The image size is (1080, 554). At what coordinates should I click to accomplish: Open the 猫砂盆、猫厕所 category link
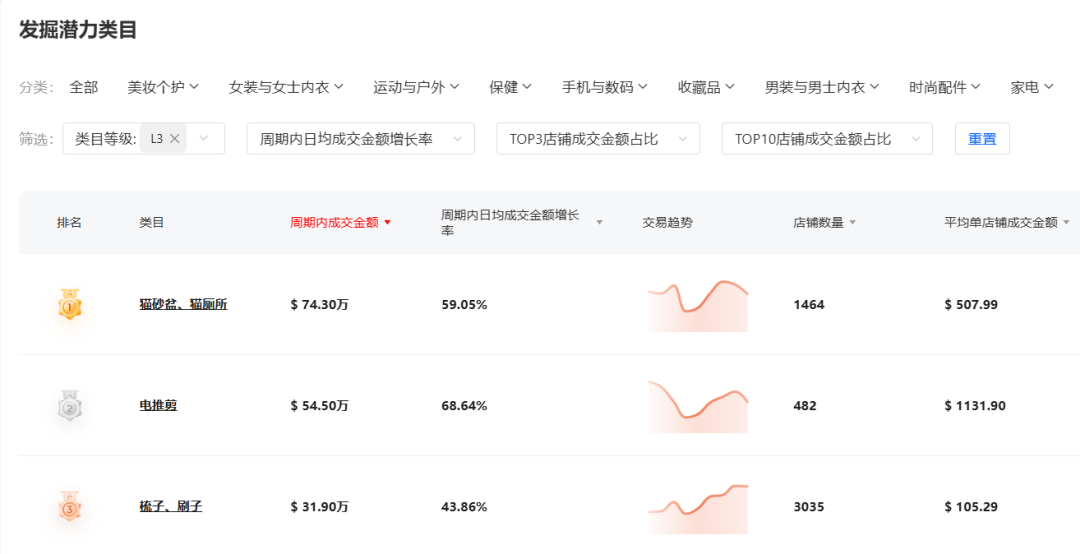coord(183,304)
